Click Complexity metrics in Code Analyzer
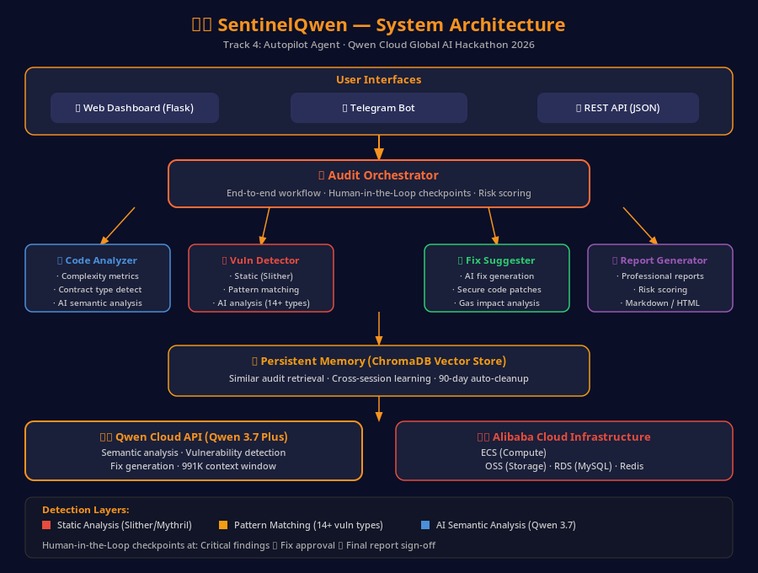758x573 pixels. pos(98,276)
